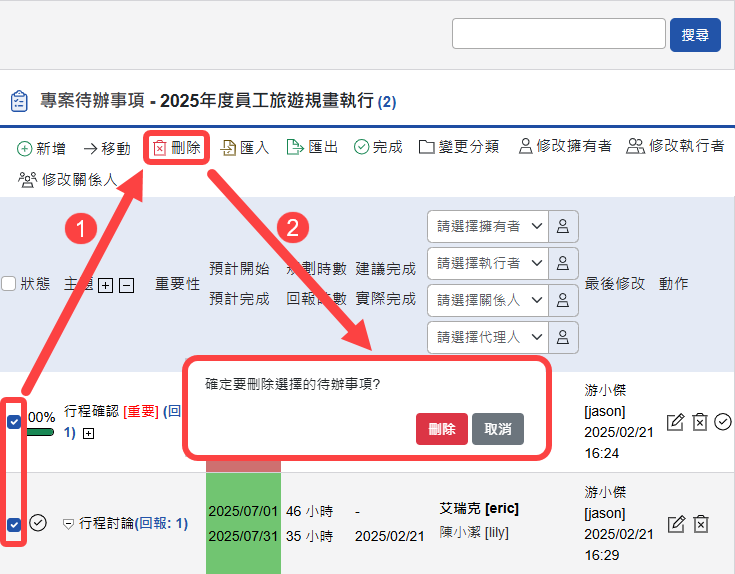Click the 新增 (add) toolbar icon
The width and height of the screenshot is (735, 574).
pos(24,148)
